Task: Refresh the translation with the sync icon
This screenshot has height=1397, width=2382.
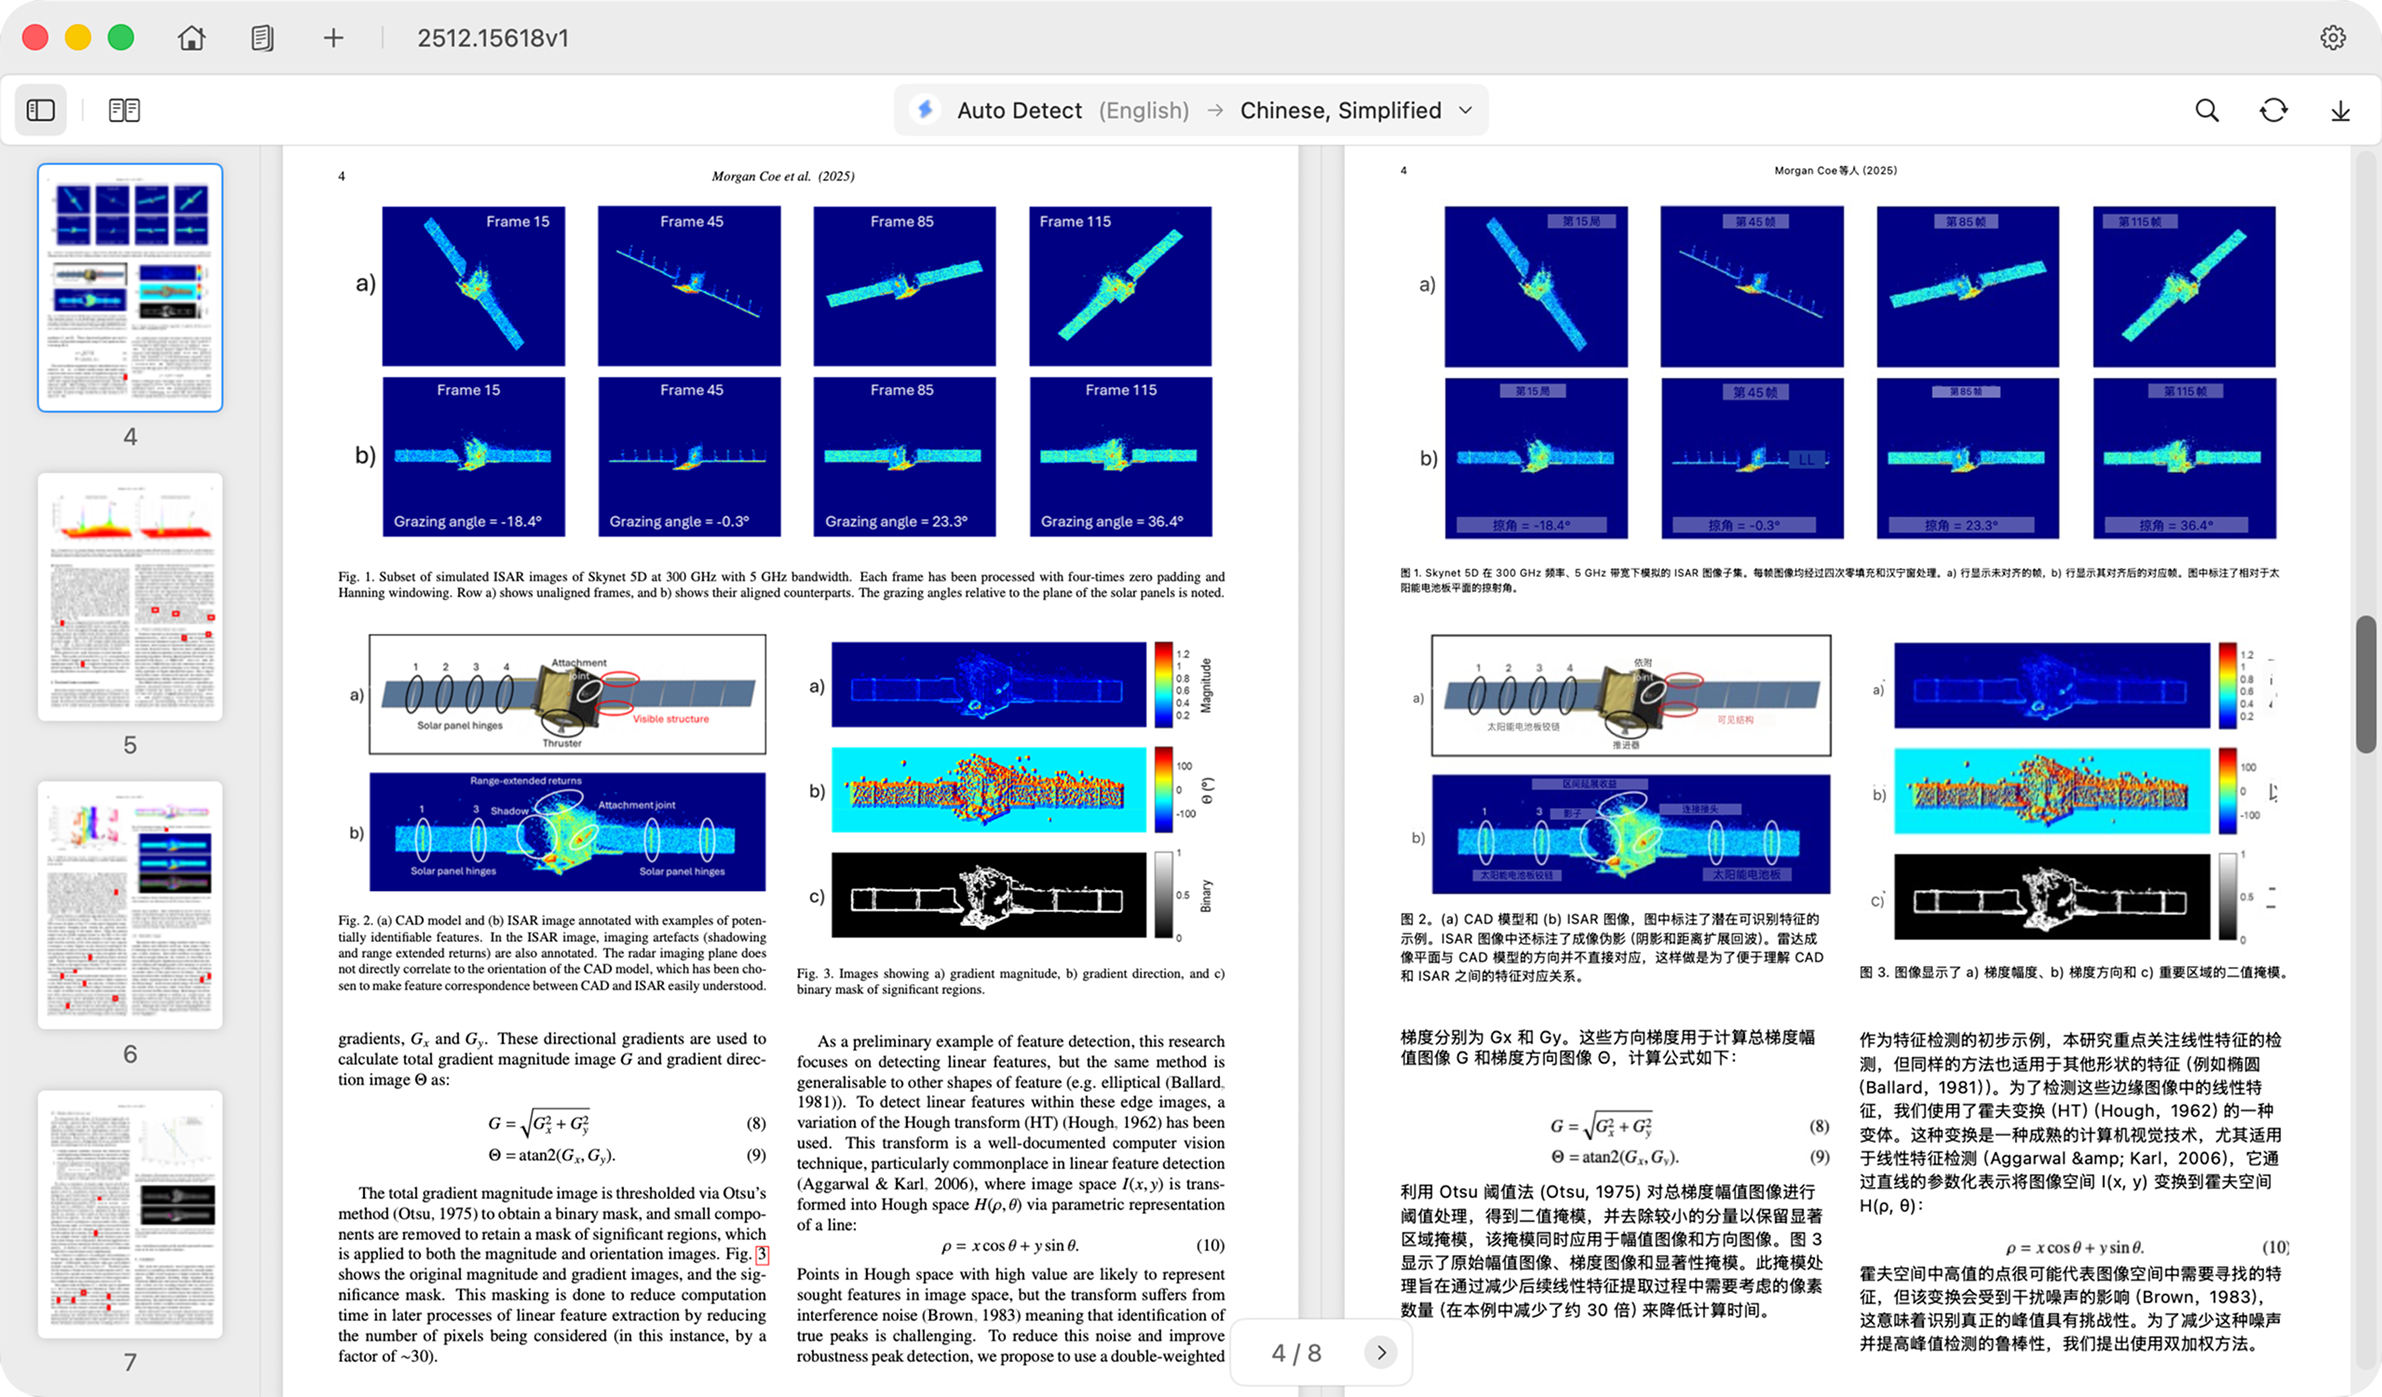Action: click(2273, 110)
